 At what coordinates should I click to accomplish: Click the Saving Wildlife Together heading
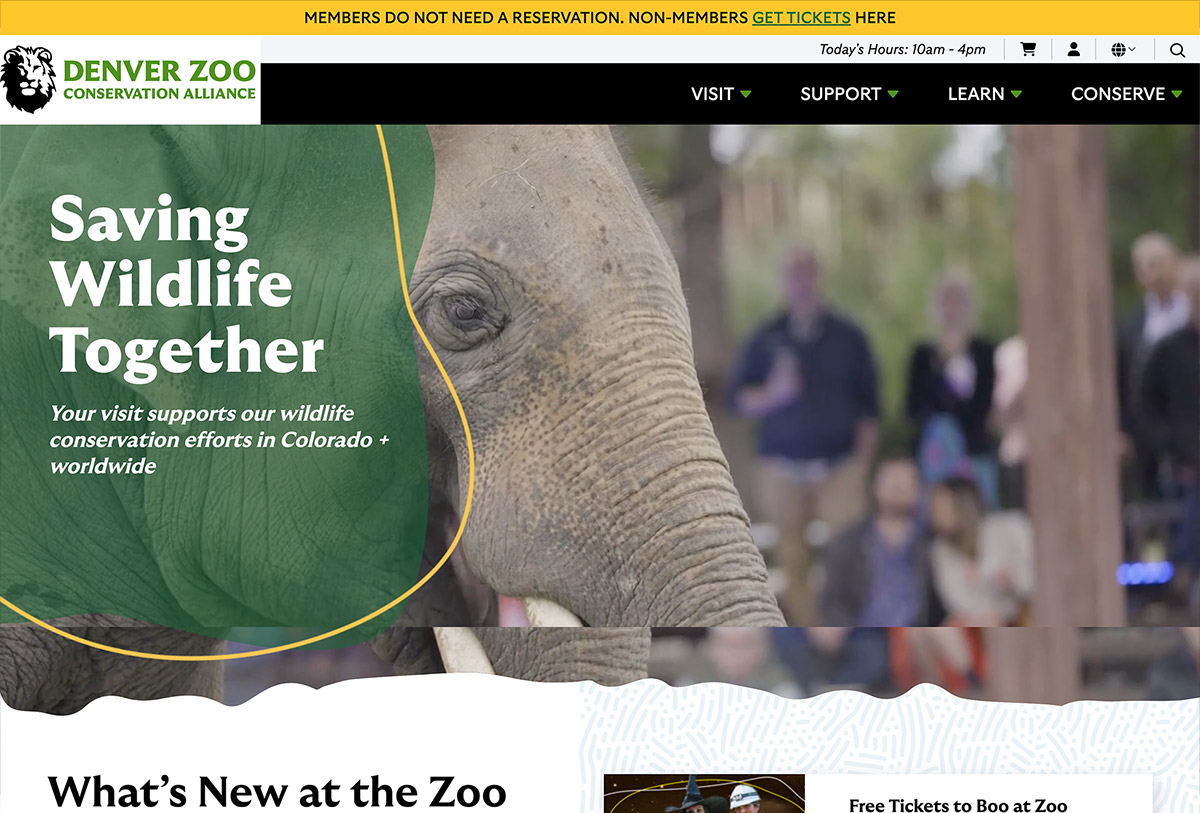tap(187, 285)
